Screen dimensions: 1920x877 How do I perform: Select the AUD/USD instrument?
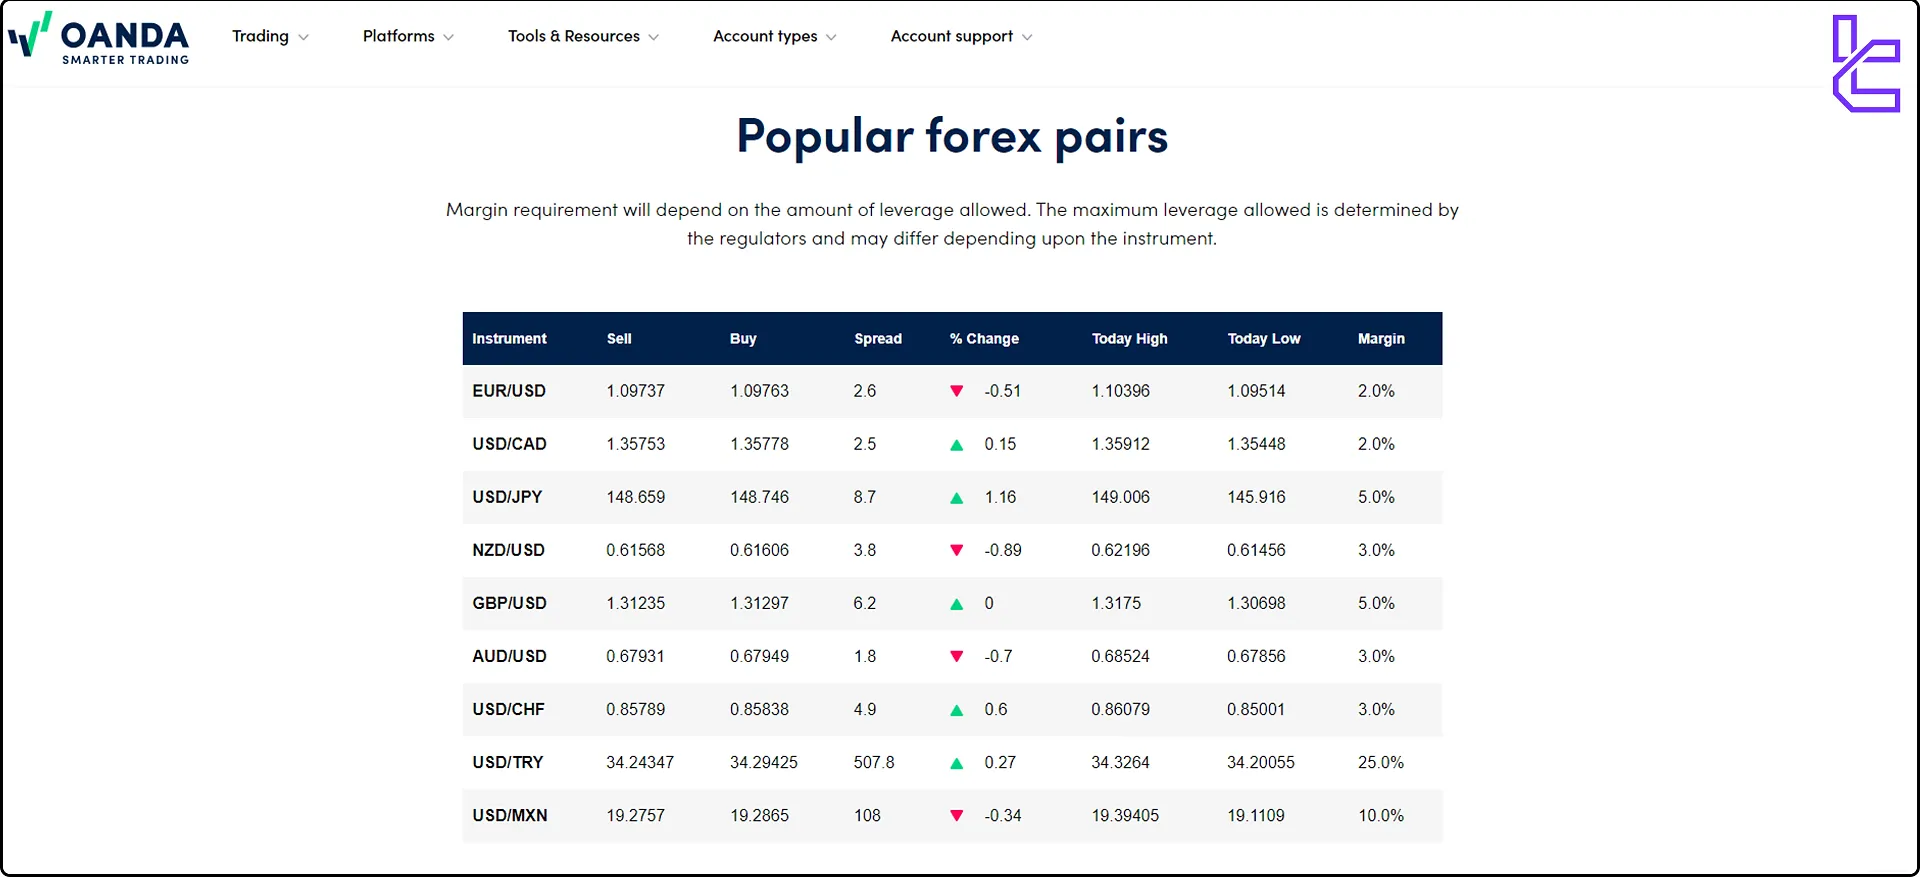click(509, 656)
